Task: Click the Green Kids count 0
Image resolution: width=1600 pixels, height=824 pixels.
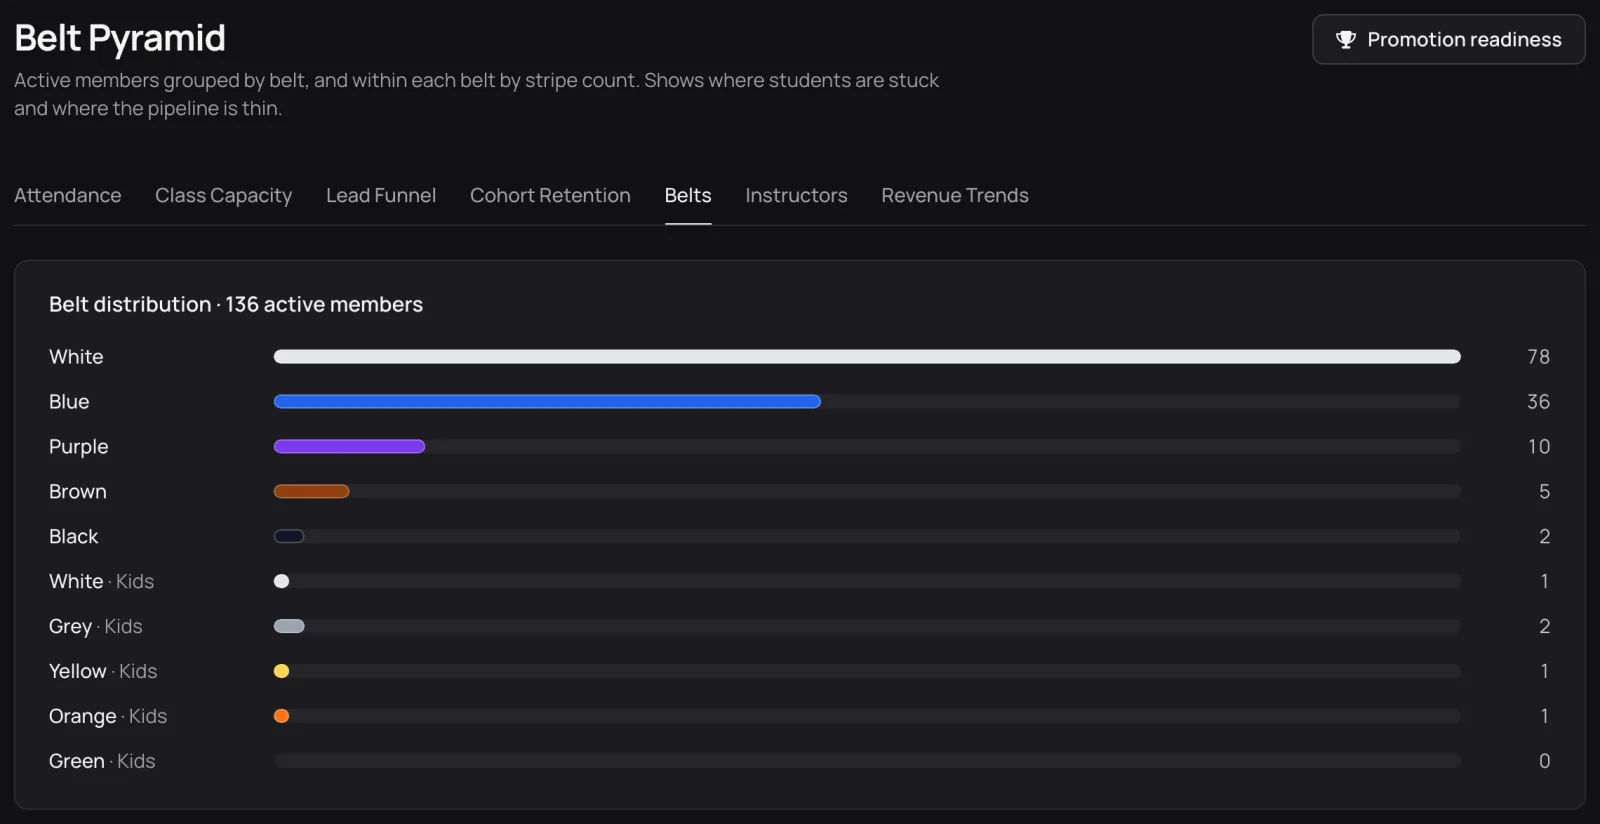Action: 1544,762
